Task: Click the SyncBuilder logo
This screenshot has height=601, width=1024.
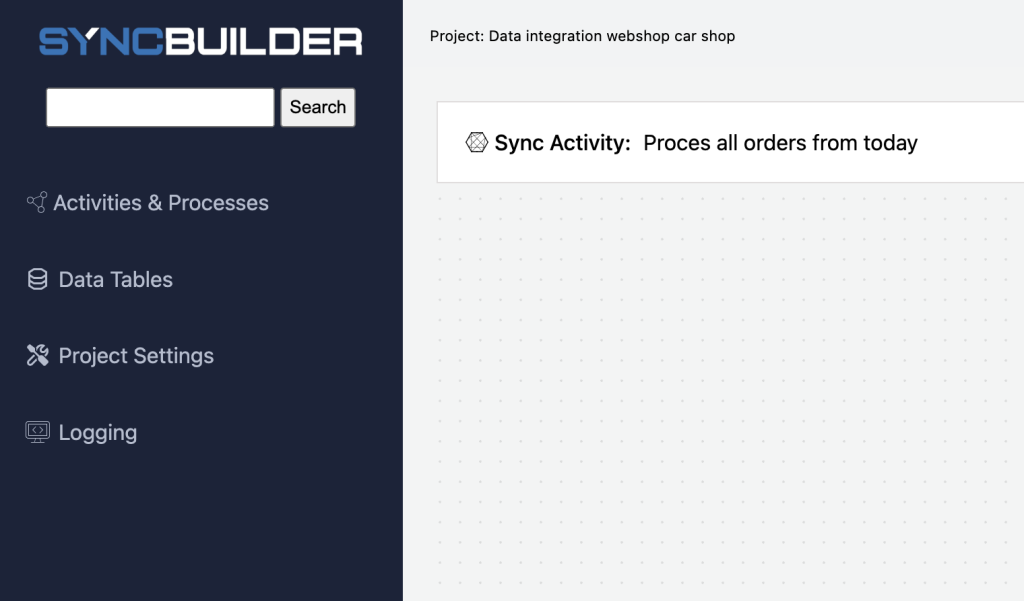Action: pos(200,41)
